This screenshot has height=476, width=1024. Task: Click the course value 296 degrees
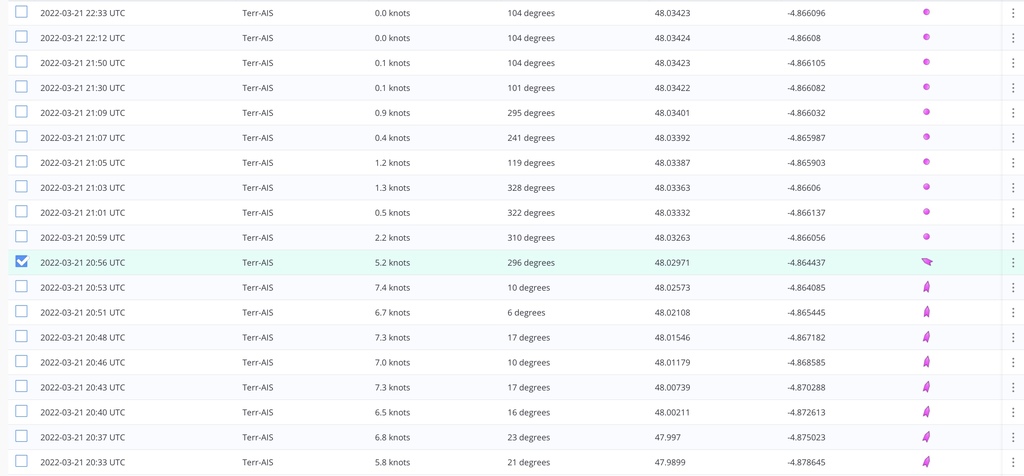531,262
